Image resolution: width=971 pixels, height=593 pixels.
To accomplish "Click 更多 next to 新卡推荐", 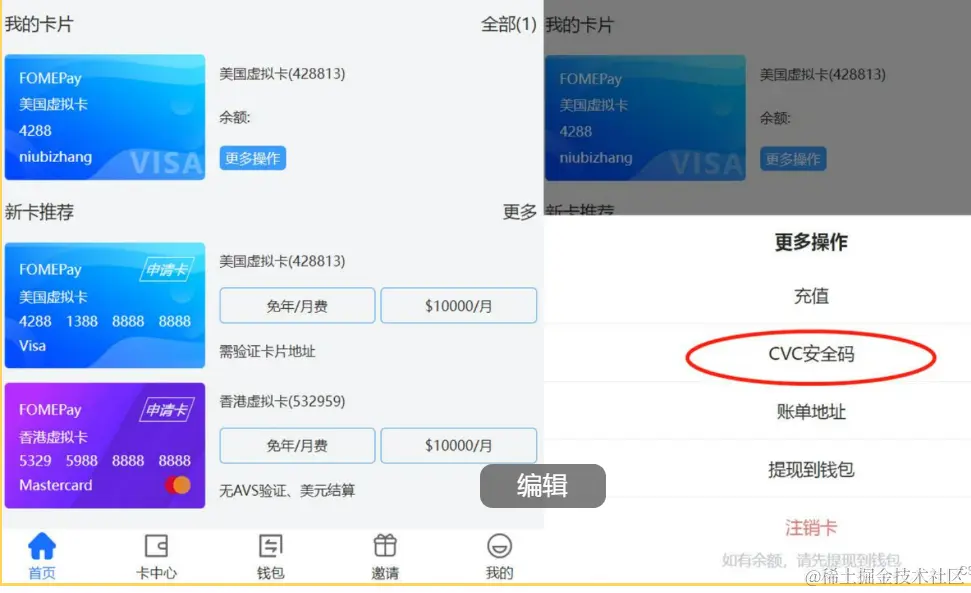I will (x=520, y=212).
